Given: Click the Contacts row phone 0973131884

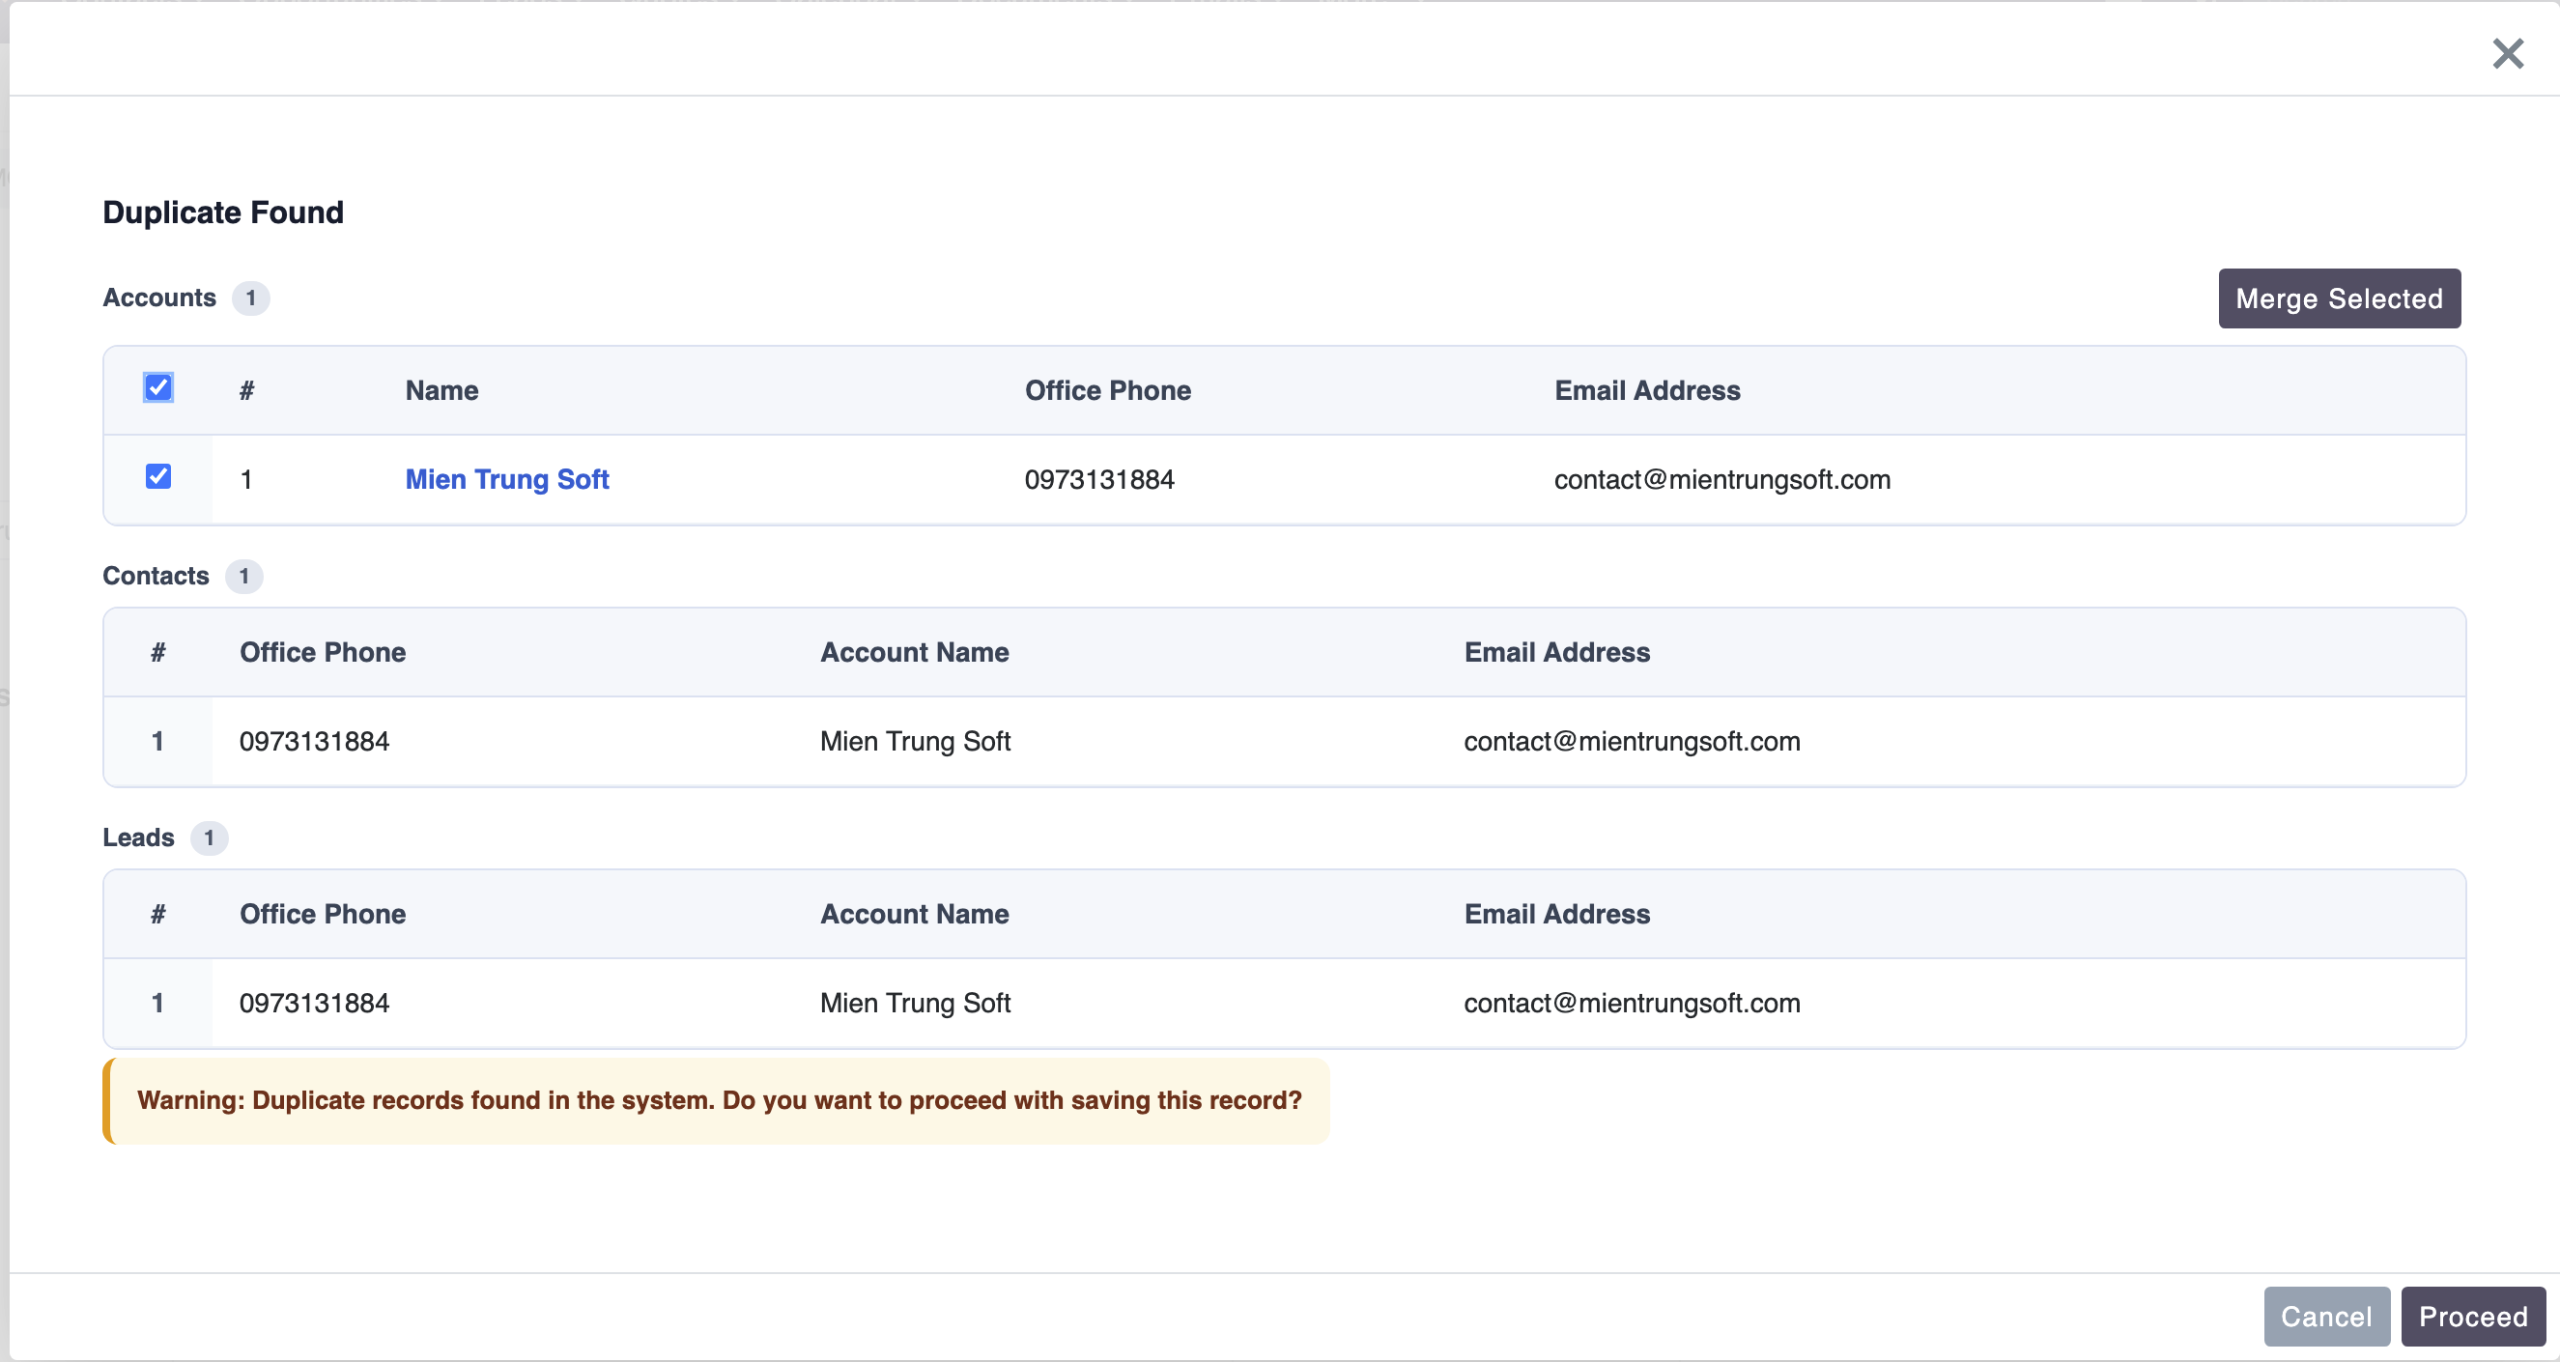Looking at the screenshot, I should [x=314, y=742].
